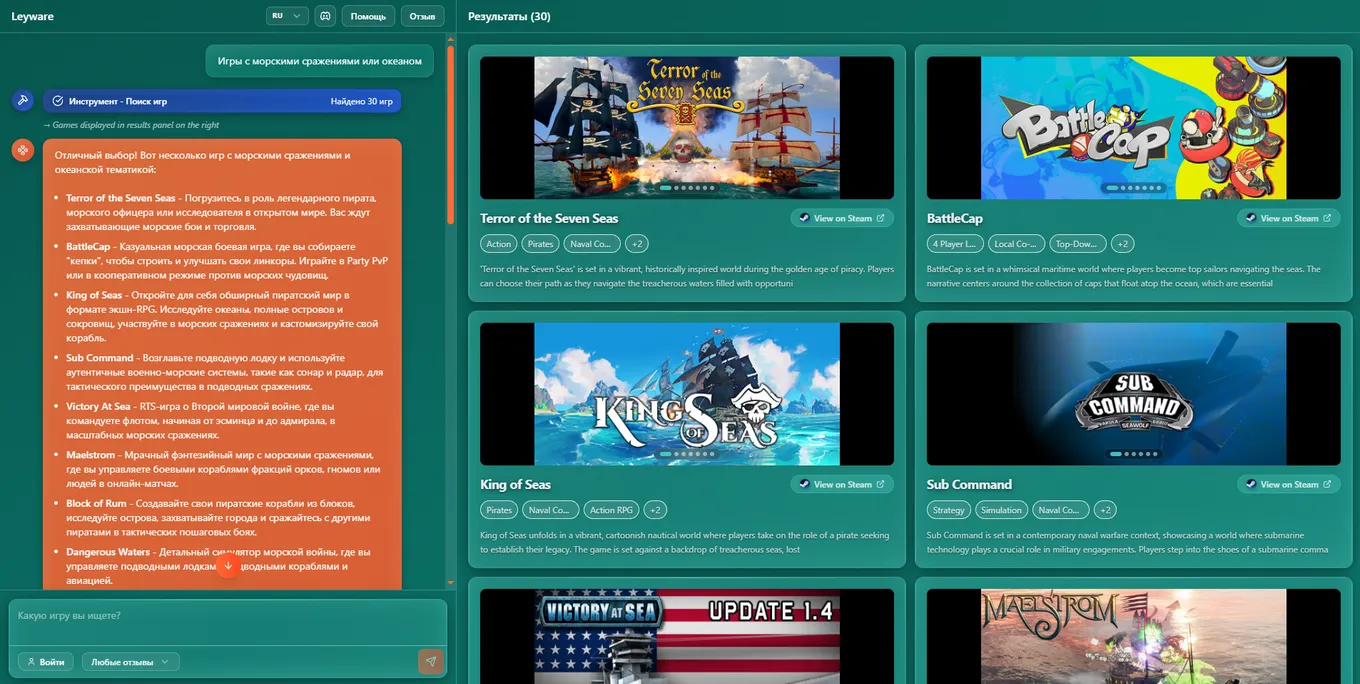Click Terror of the Seven Seas card title
This screenshot has width=1360, height=684.
click(x=549, y=218)
